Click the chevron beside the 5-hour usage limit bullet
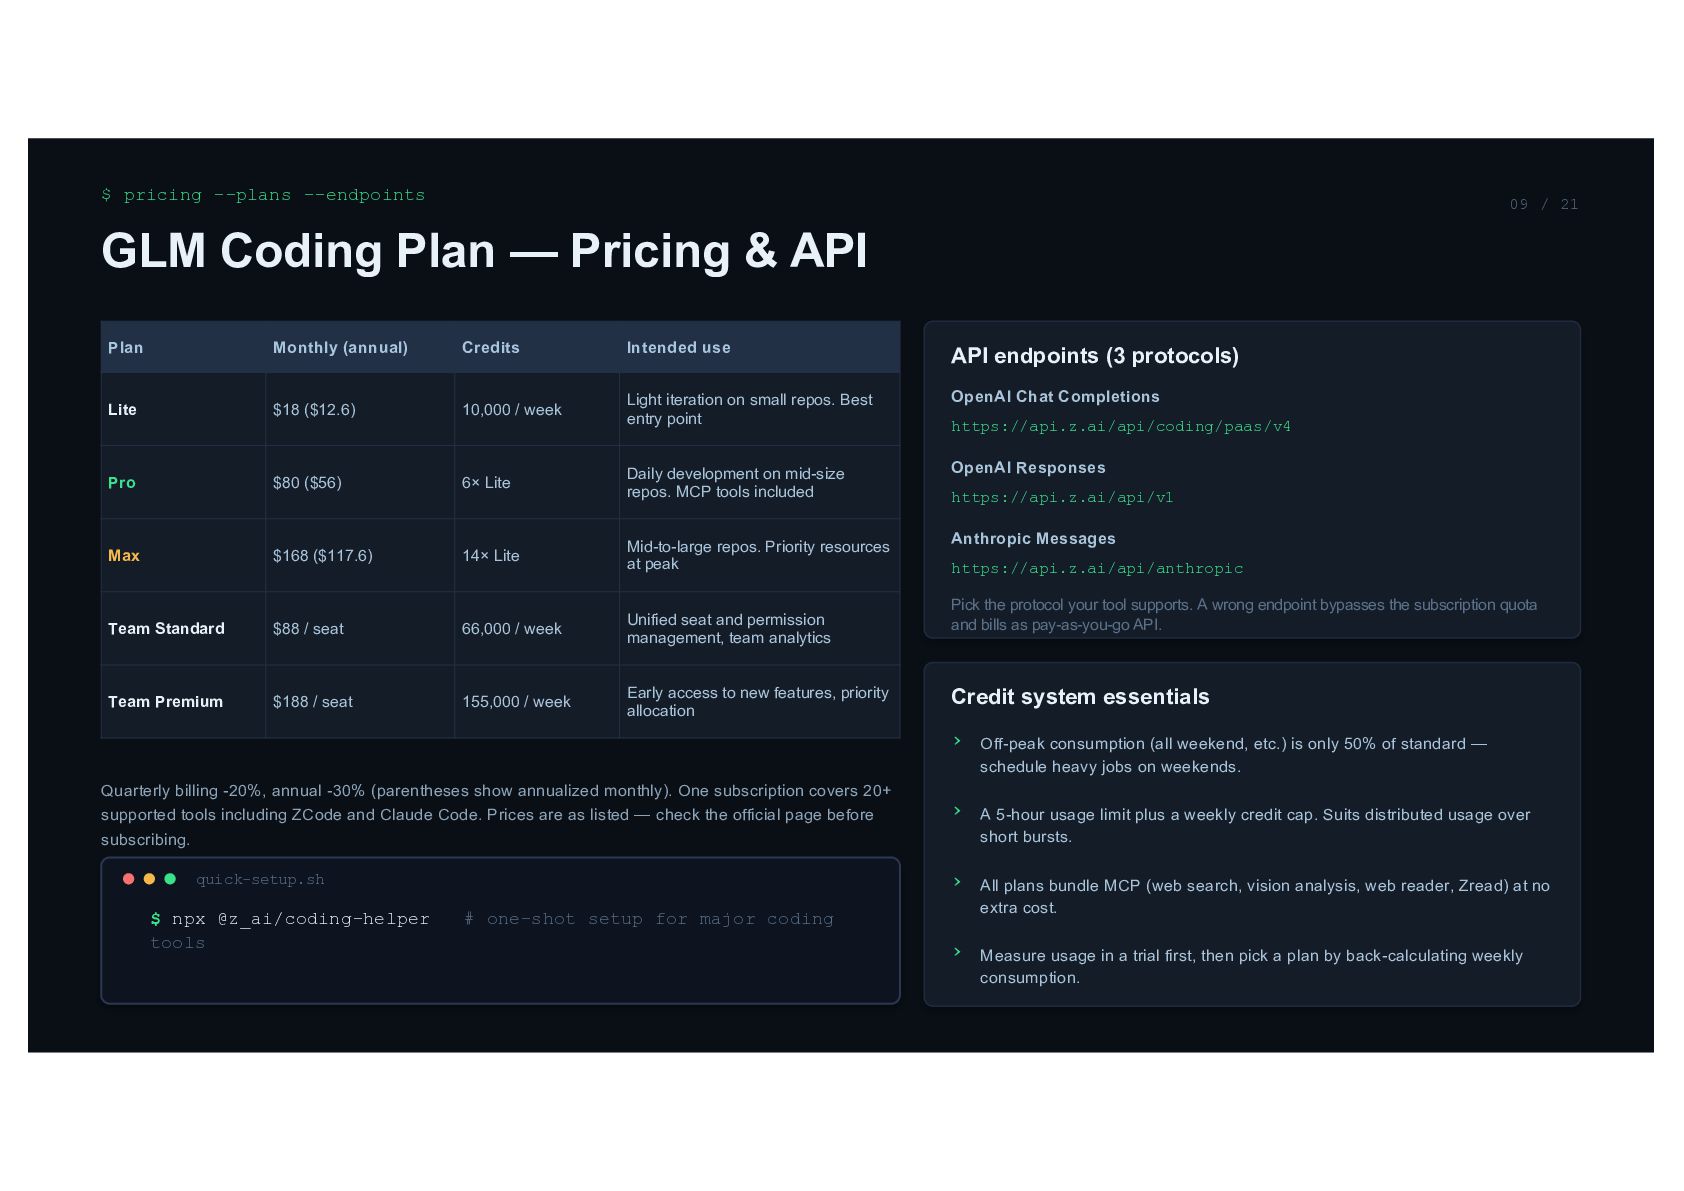 (x=957, y=811)
